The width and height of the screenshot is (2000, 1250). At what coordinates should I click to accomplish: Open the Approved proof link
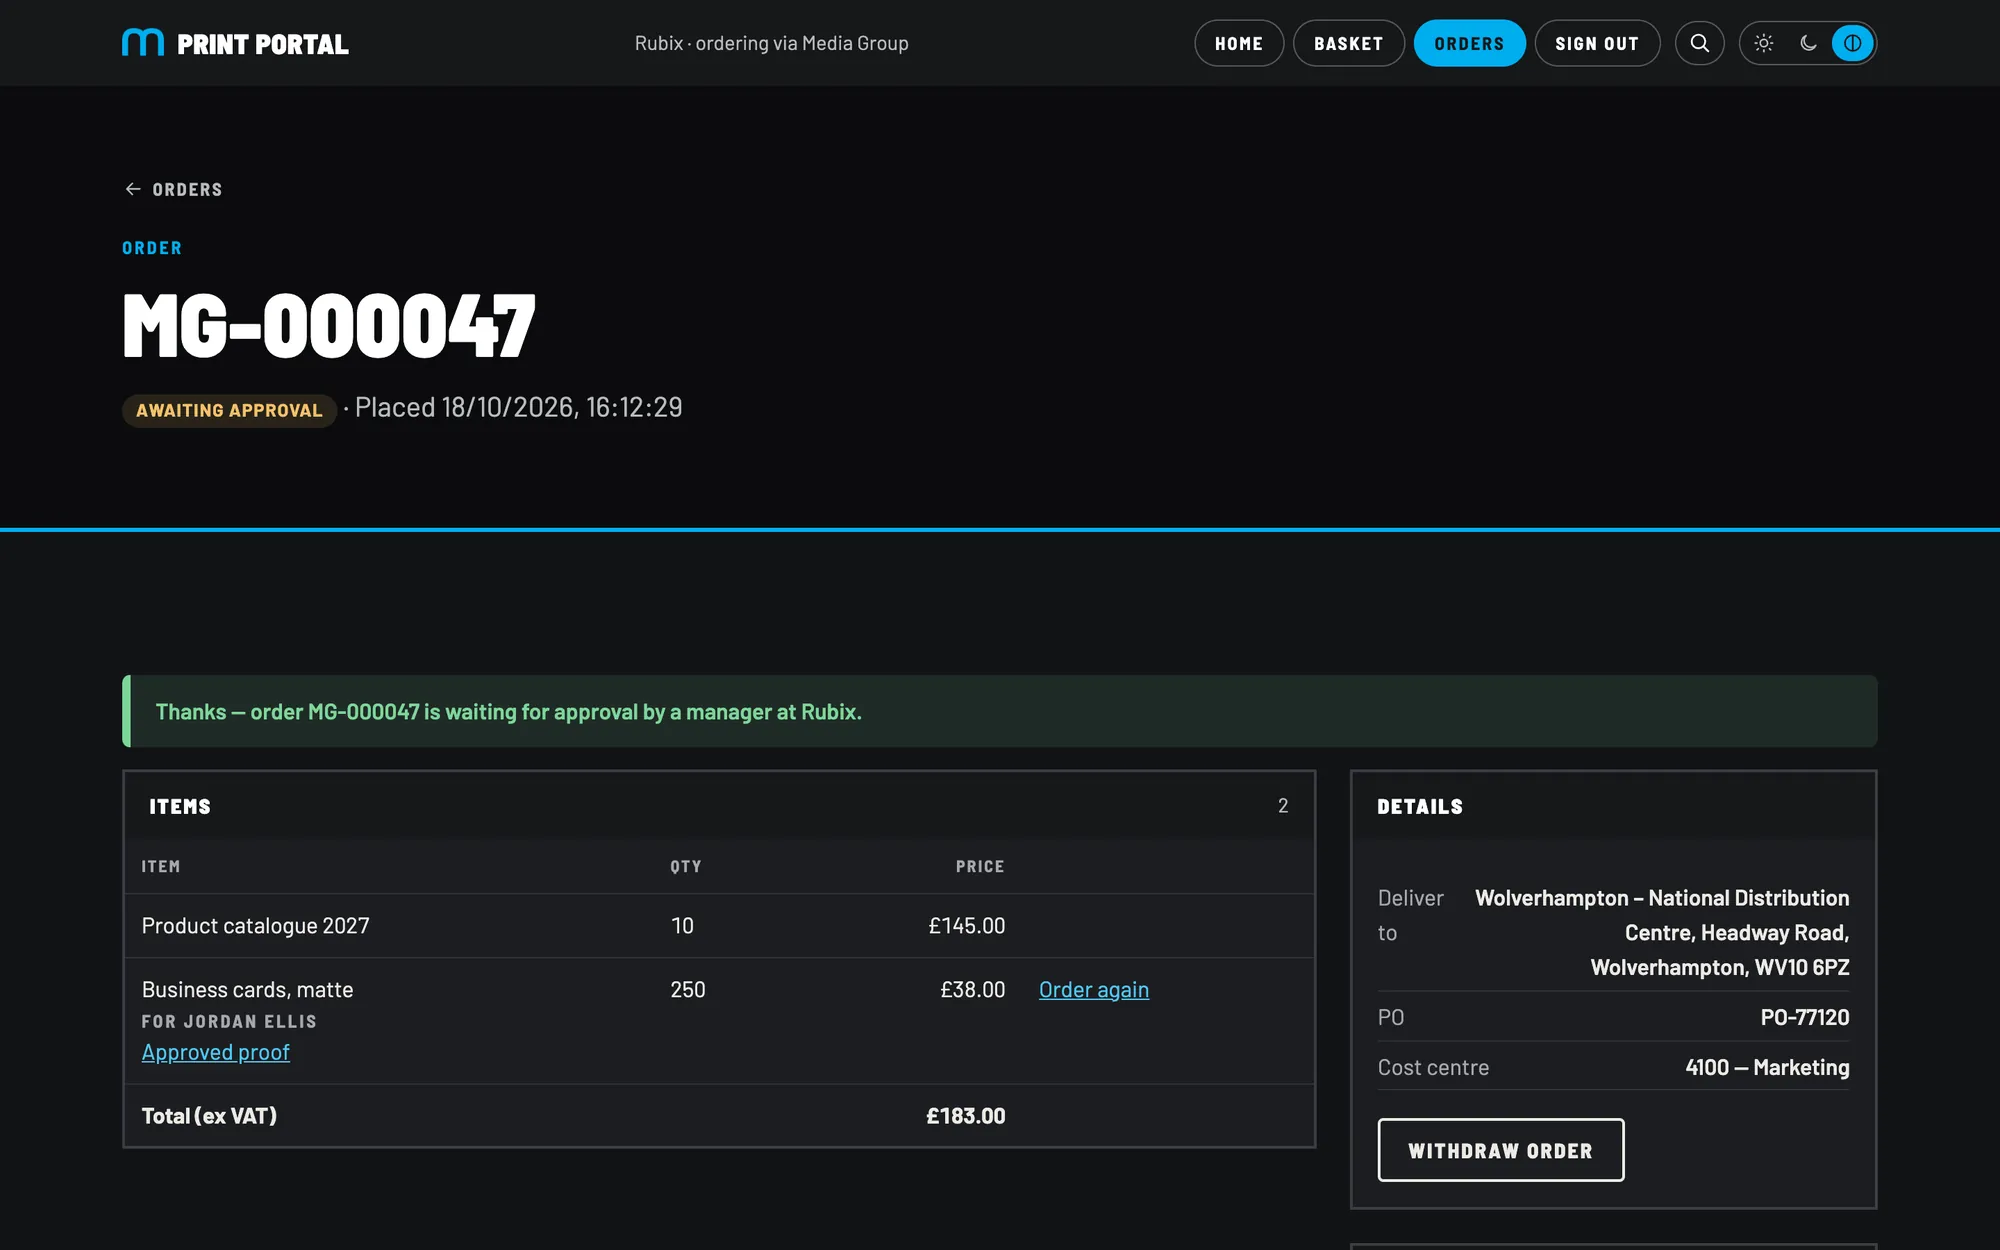pyautogui.click(x=216, y=1053)
